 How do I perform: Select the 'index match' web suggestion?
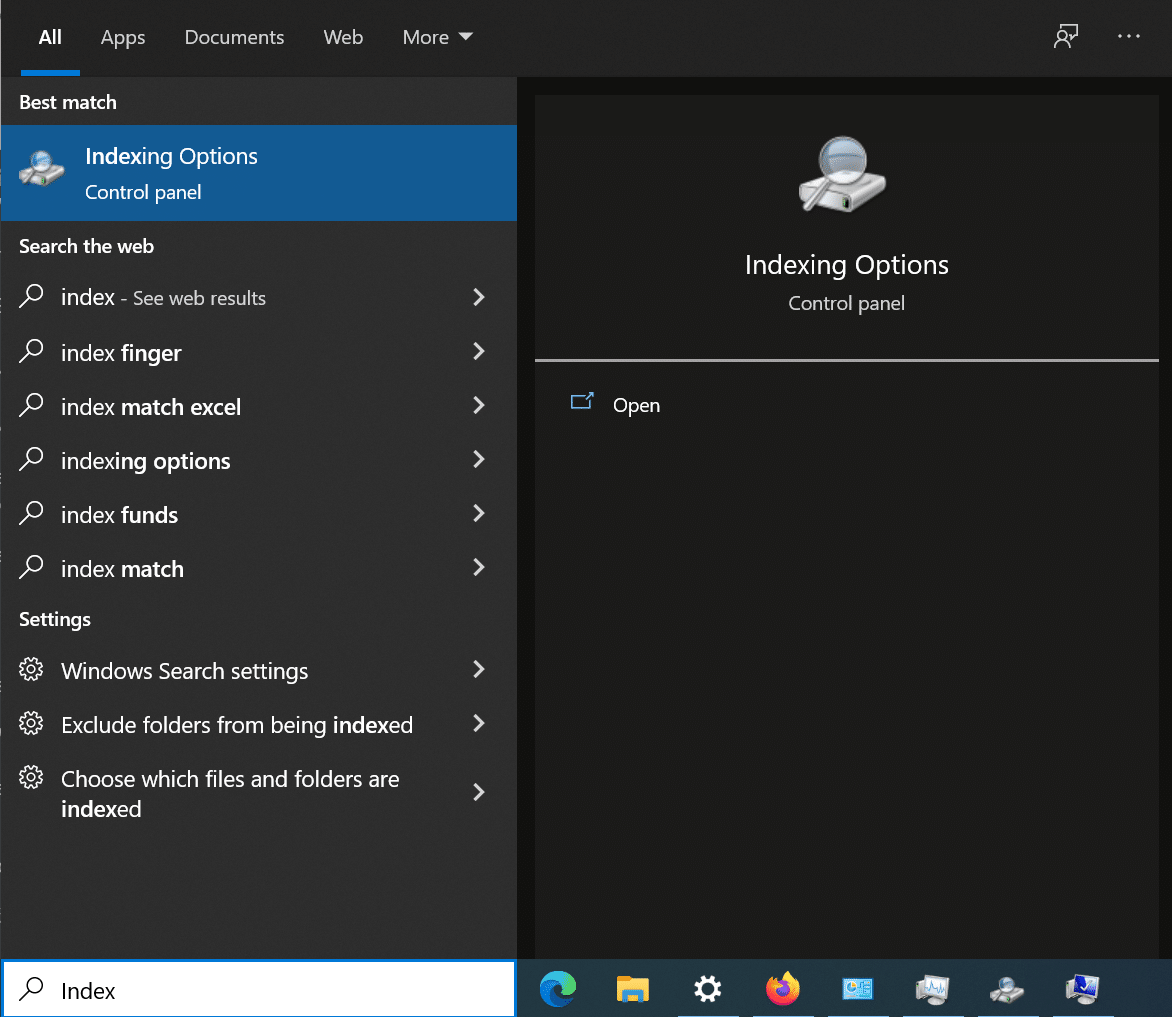pyautogui.click(x=259, y=568)
